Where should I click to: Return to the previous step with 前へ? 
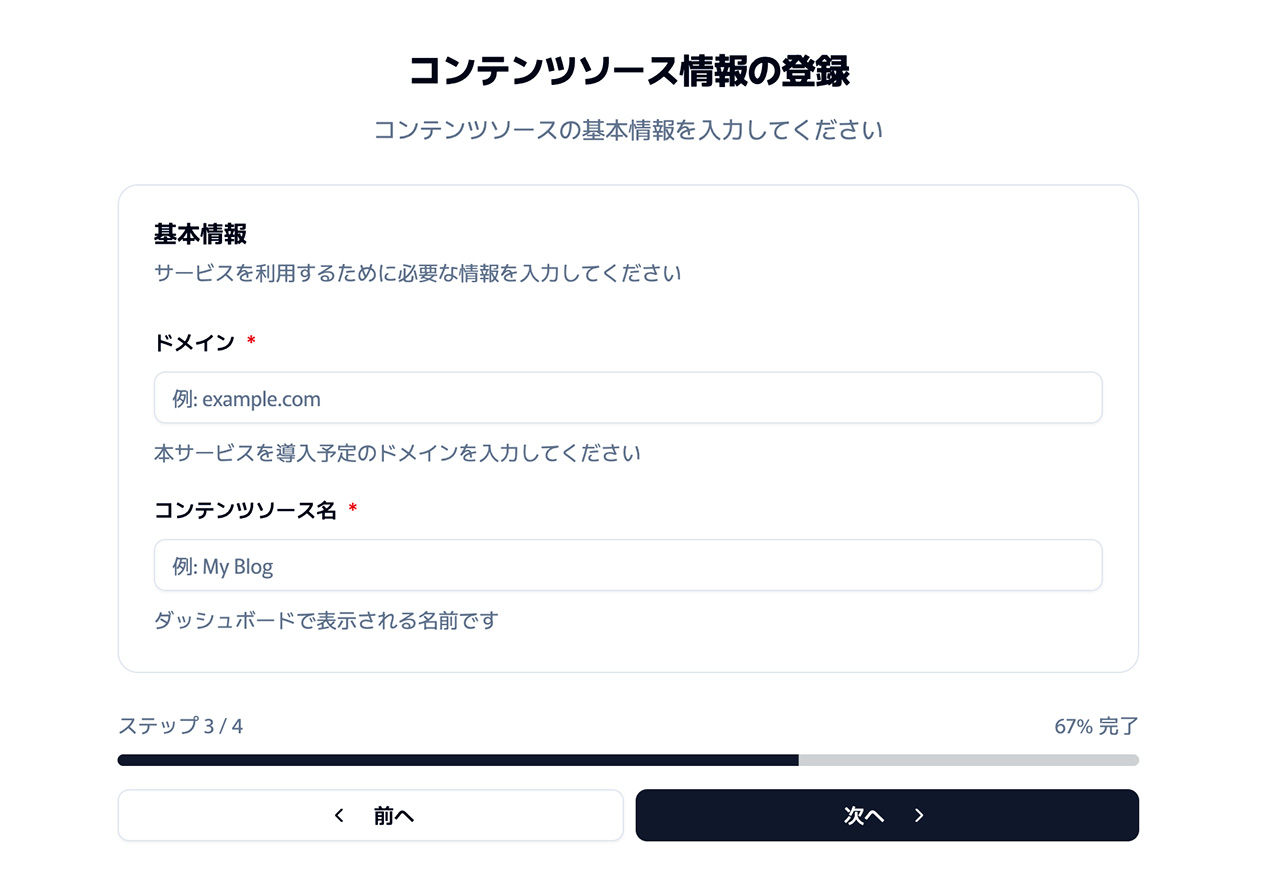pyautogui.click(x=371, y=815)
